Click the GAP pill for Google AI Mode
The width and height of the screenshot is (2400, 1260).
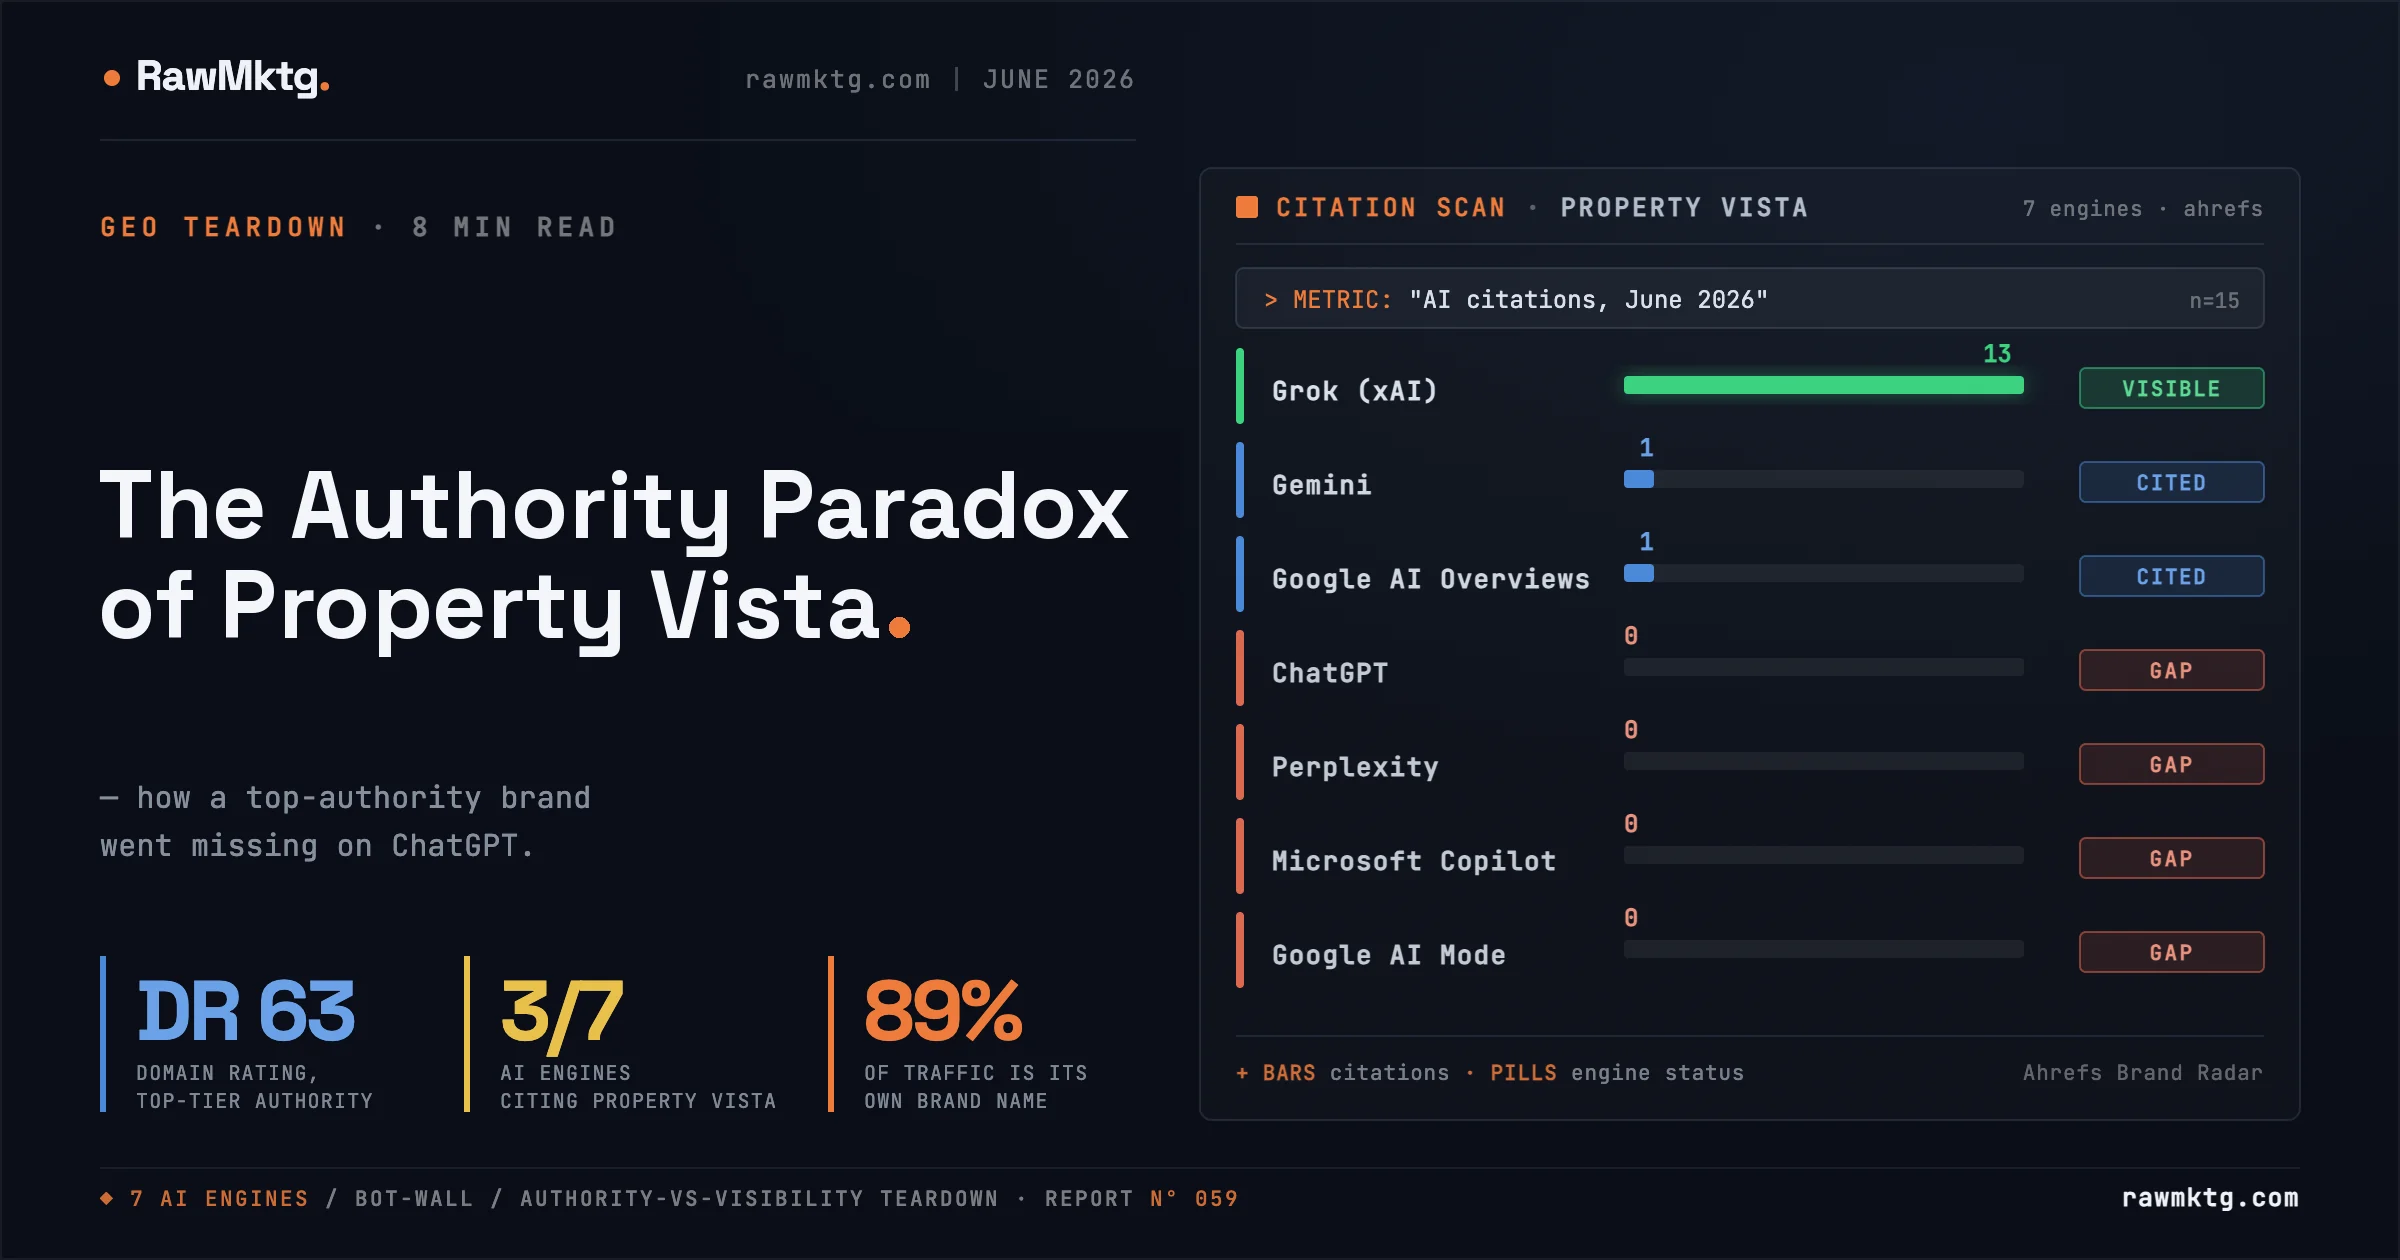[x=2171, y=952]
